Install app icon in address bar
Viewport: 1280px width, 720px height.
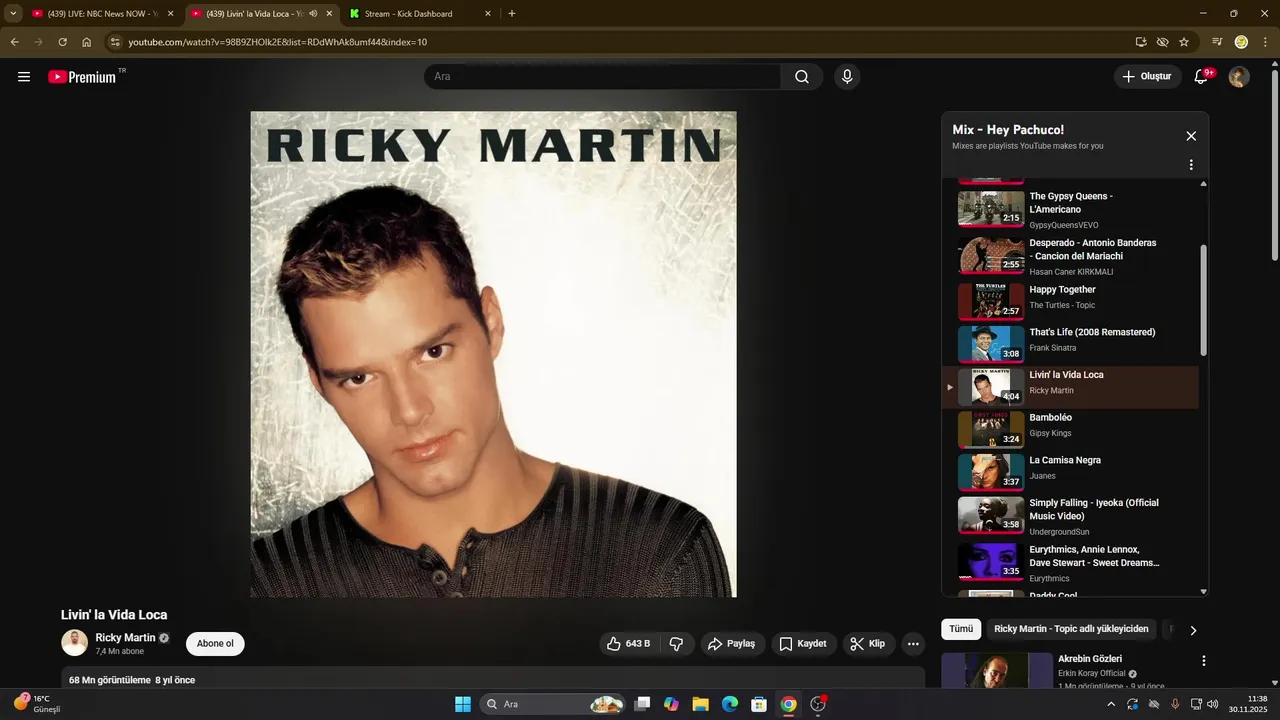tap(1141, 42)
